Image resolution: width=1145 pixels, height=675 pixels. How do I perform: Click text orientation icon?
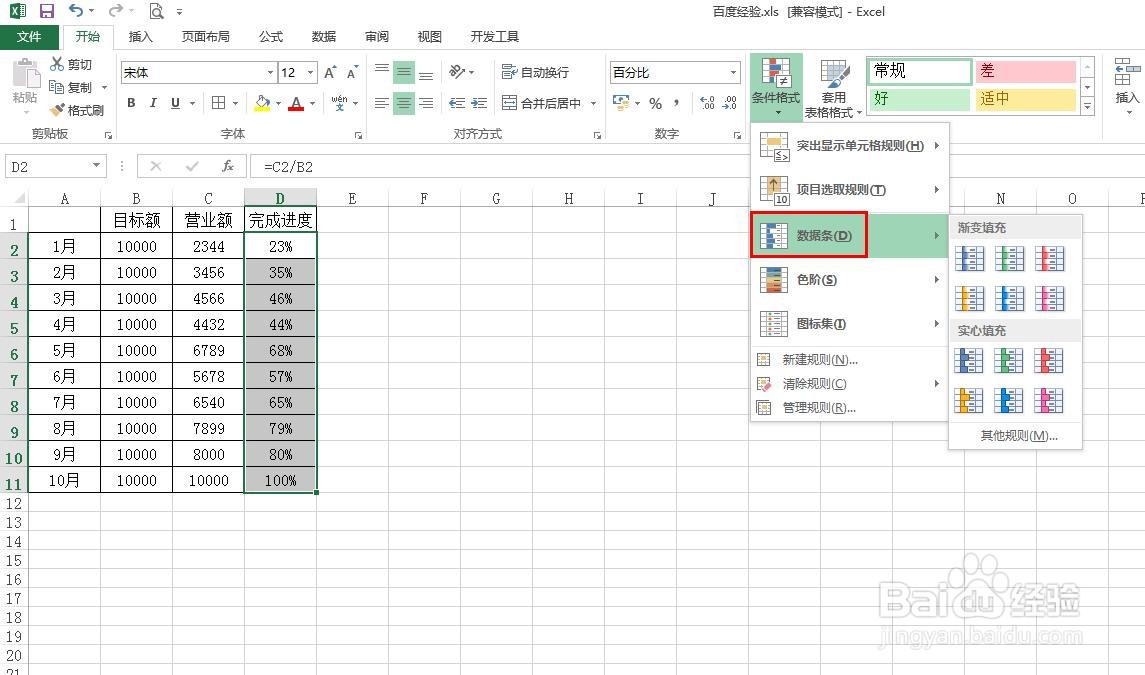coord(458,72)
